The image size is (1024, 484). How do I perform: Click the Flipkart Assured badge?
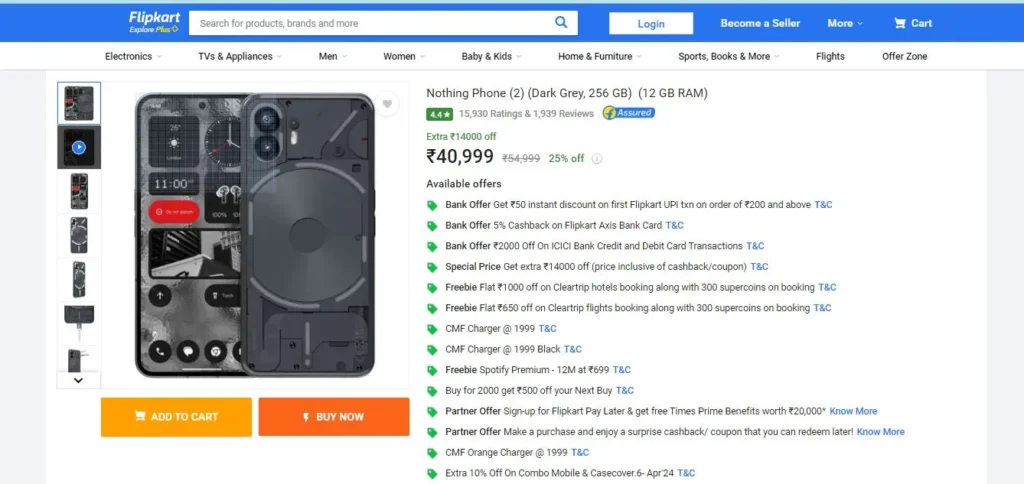pos(629,112)
